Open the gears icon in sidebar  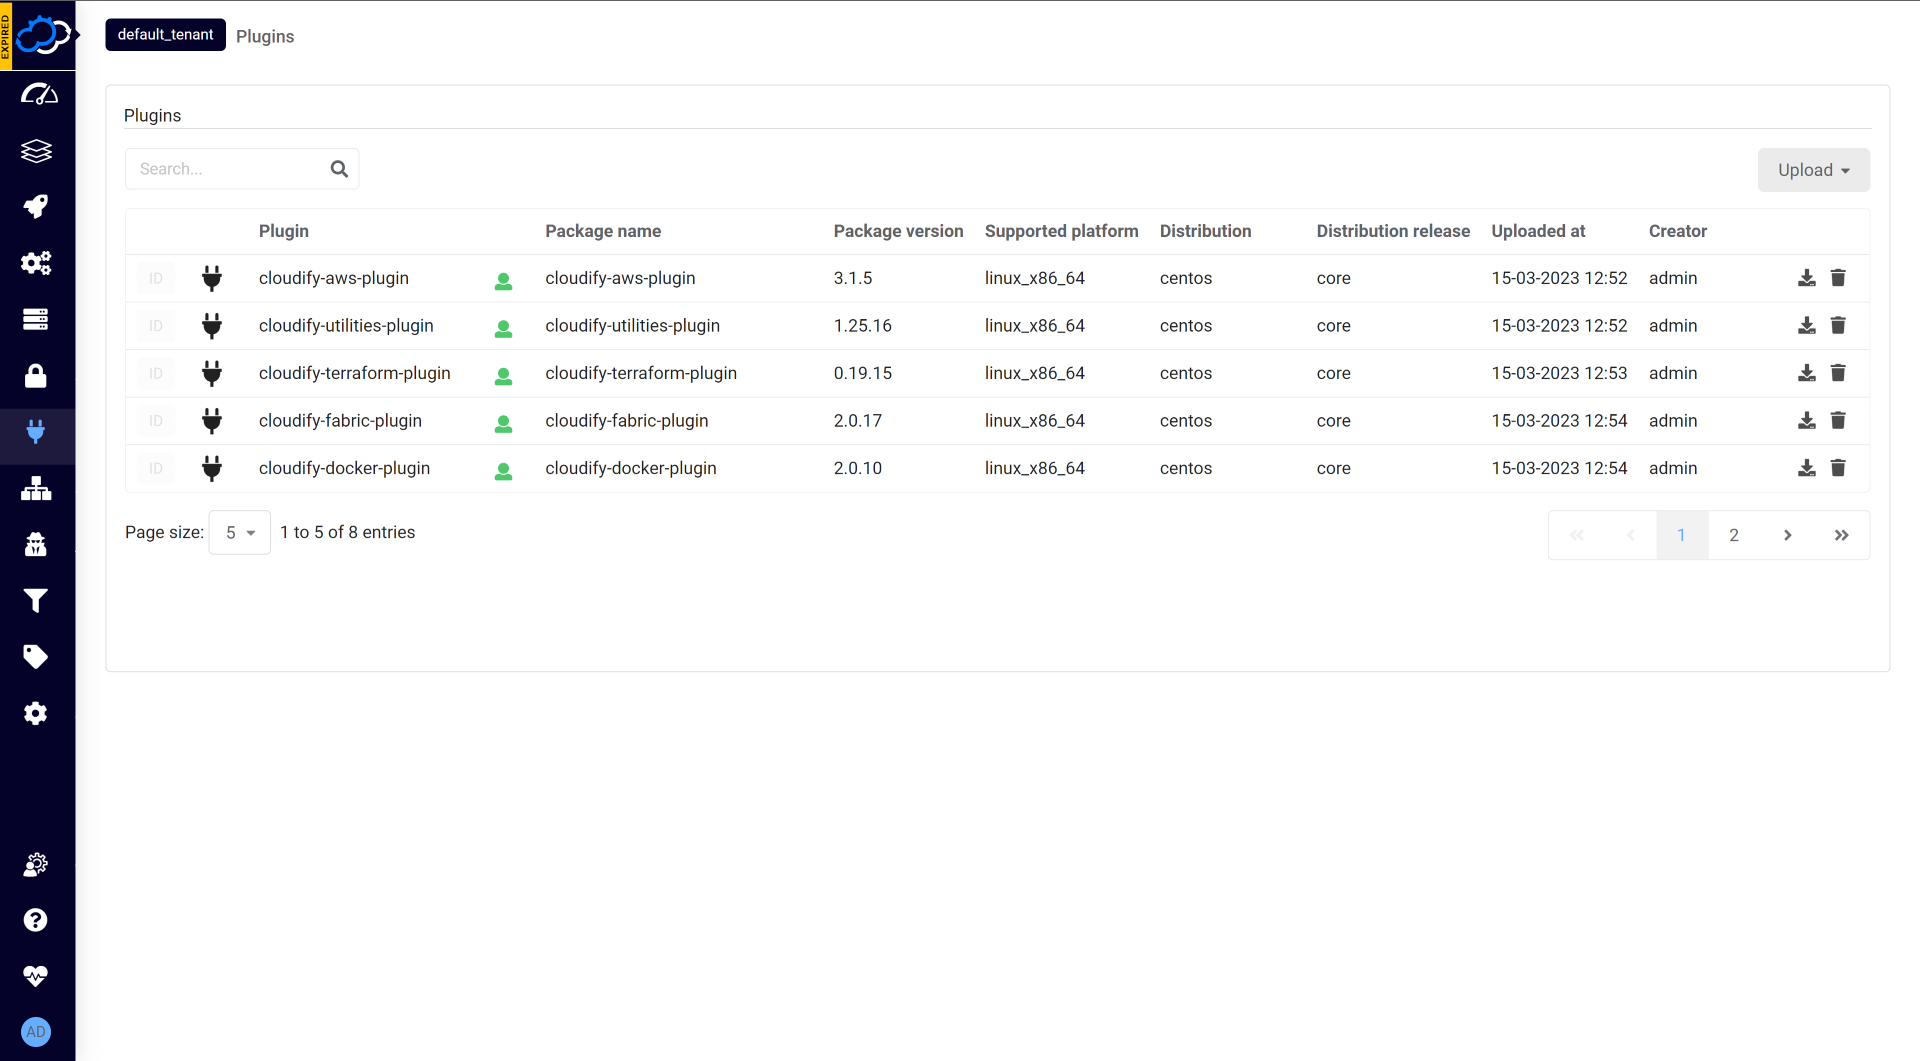36,263
